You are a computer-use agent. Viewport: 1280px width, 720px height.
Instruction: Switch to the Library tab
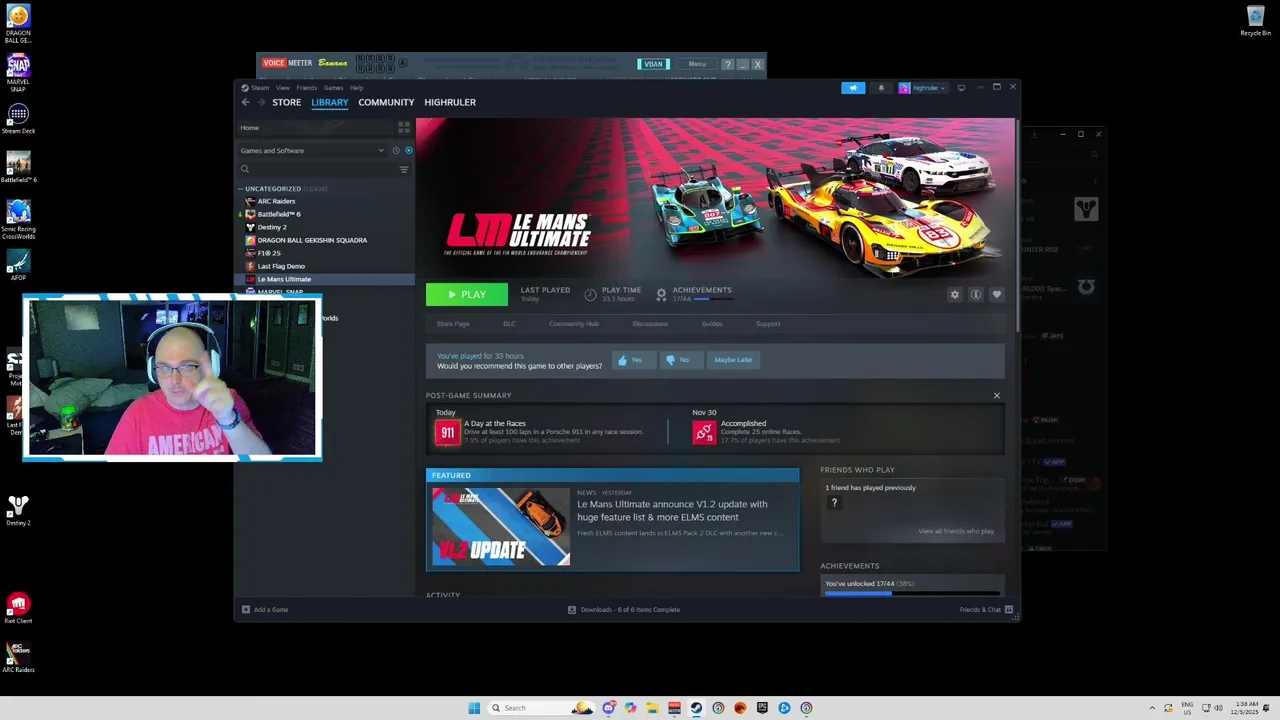click(329, 102)
